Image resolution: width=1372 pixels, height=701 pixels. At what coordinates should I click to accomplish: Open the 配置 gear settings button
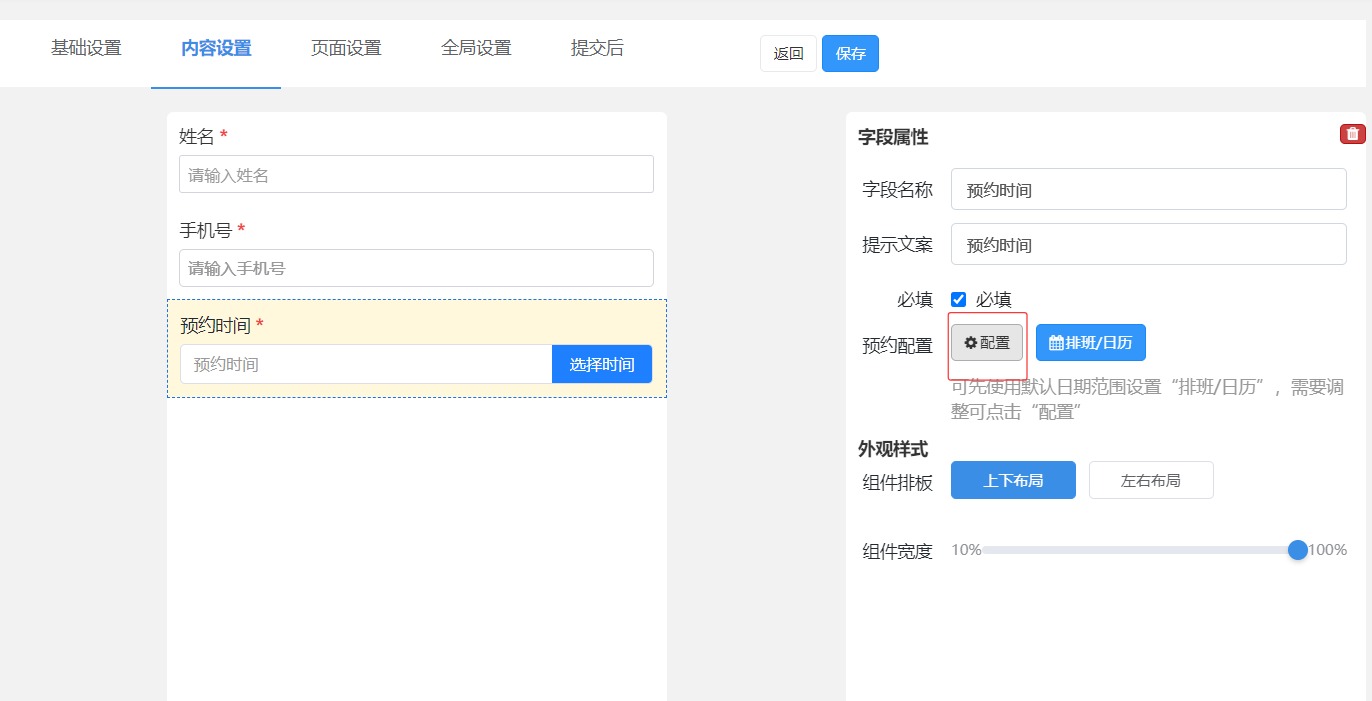(986, 343)
